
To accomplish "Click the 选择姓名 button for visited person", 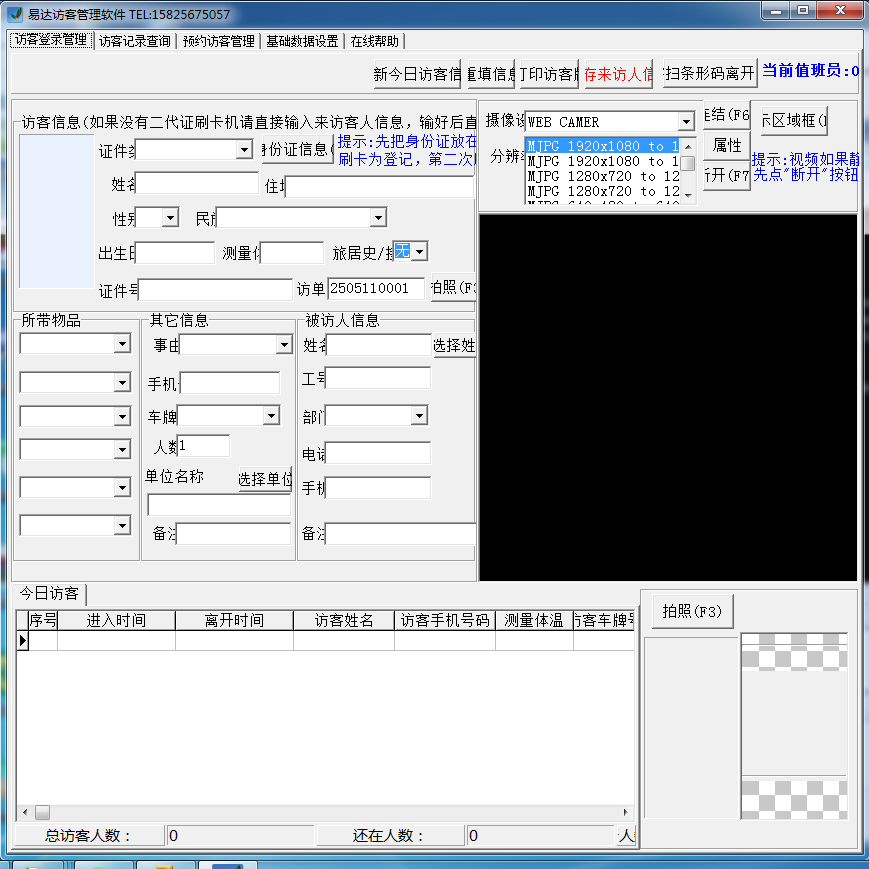I will (454, 345).
